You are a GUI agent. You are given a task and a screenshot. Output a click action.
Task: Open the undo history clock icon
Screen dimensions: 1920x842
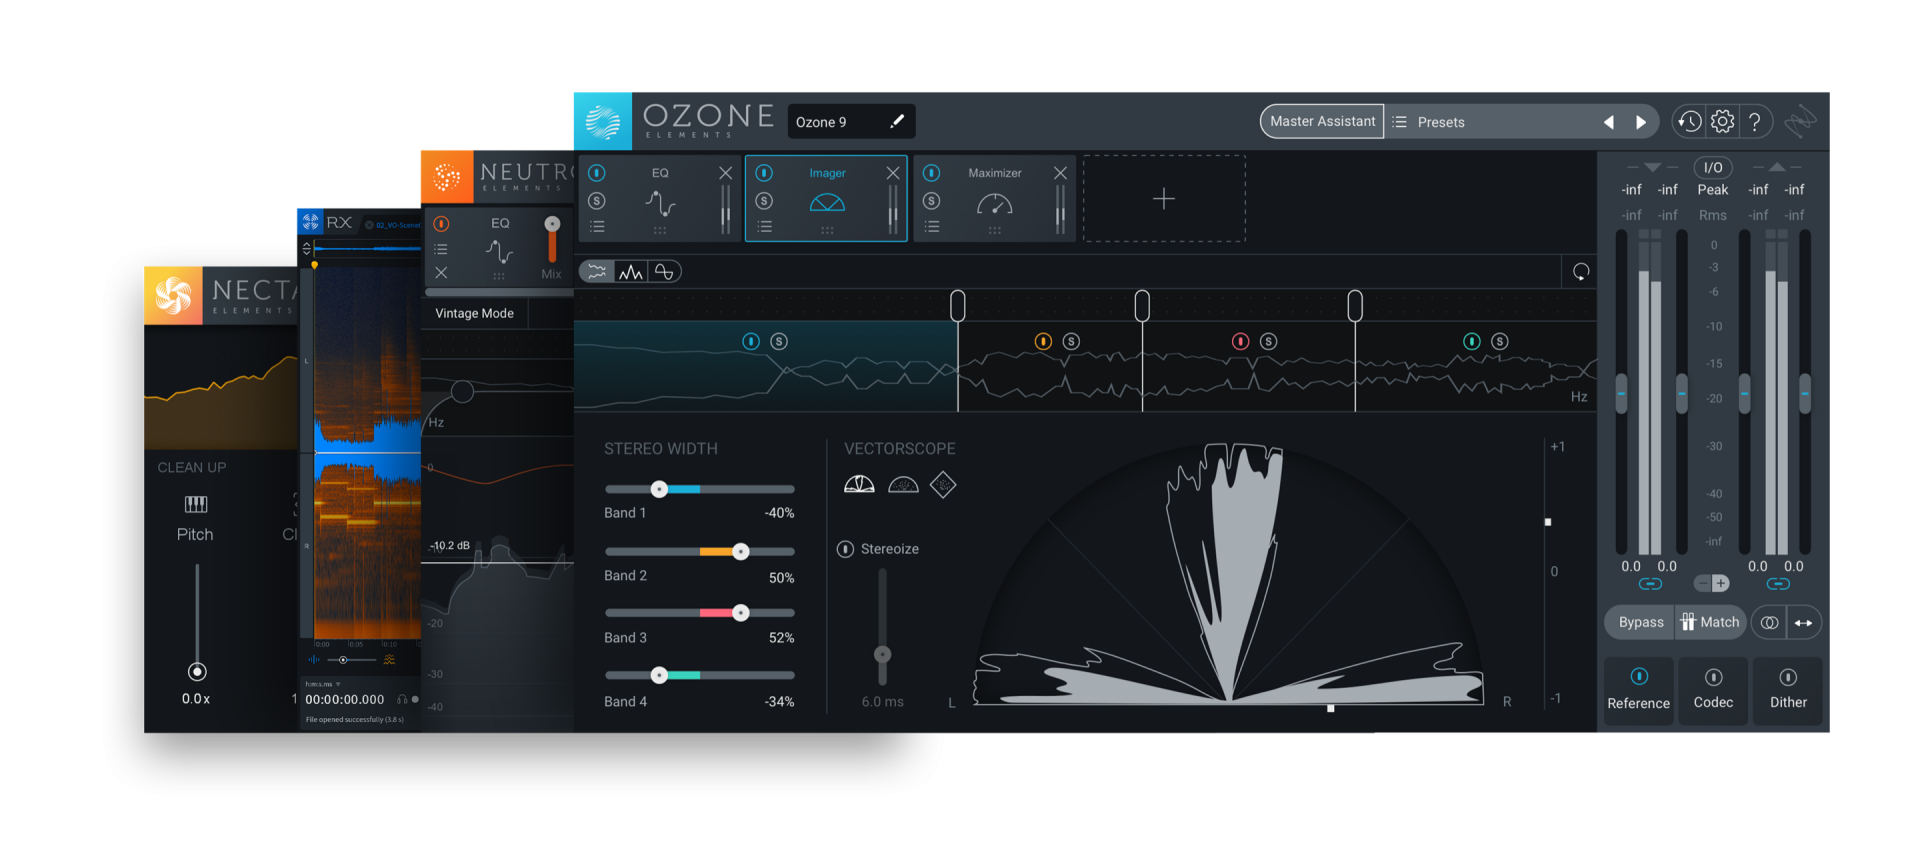click(x=1689, y=122)
